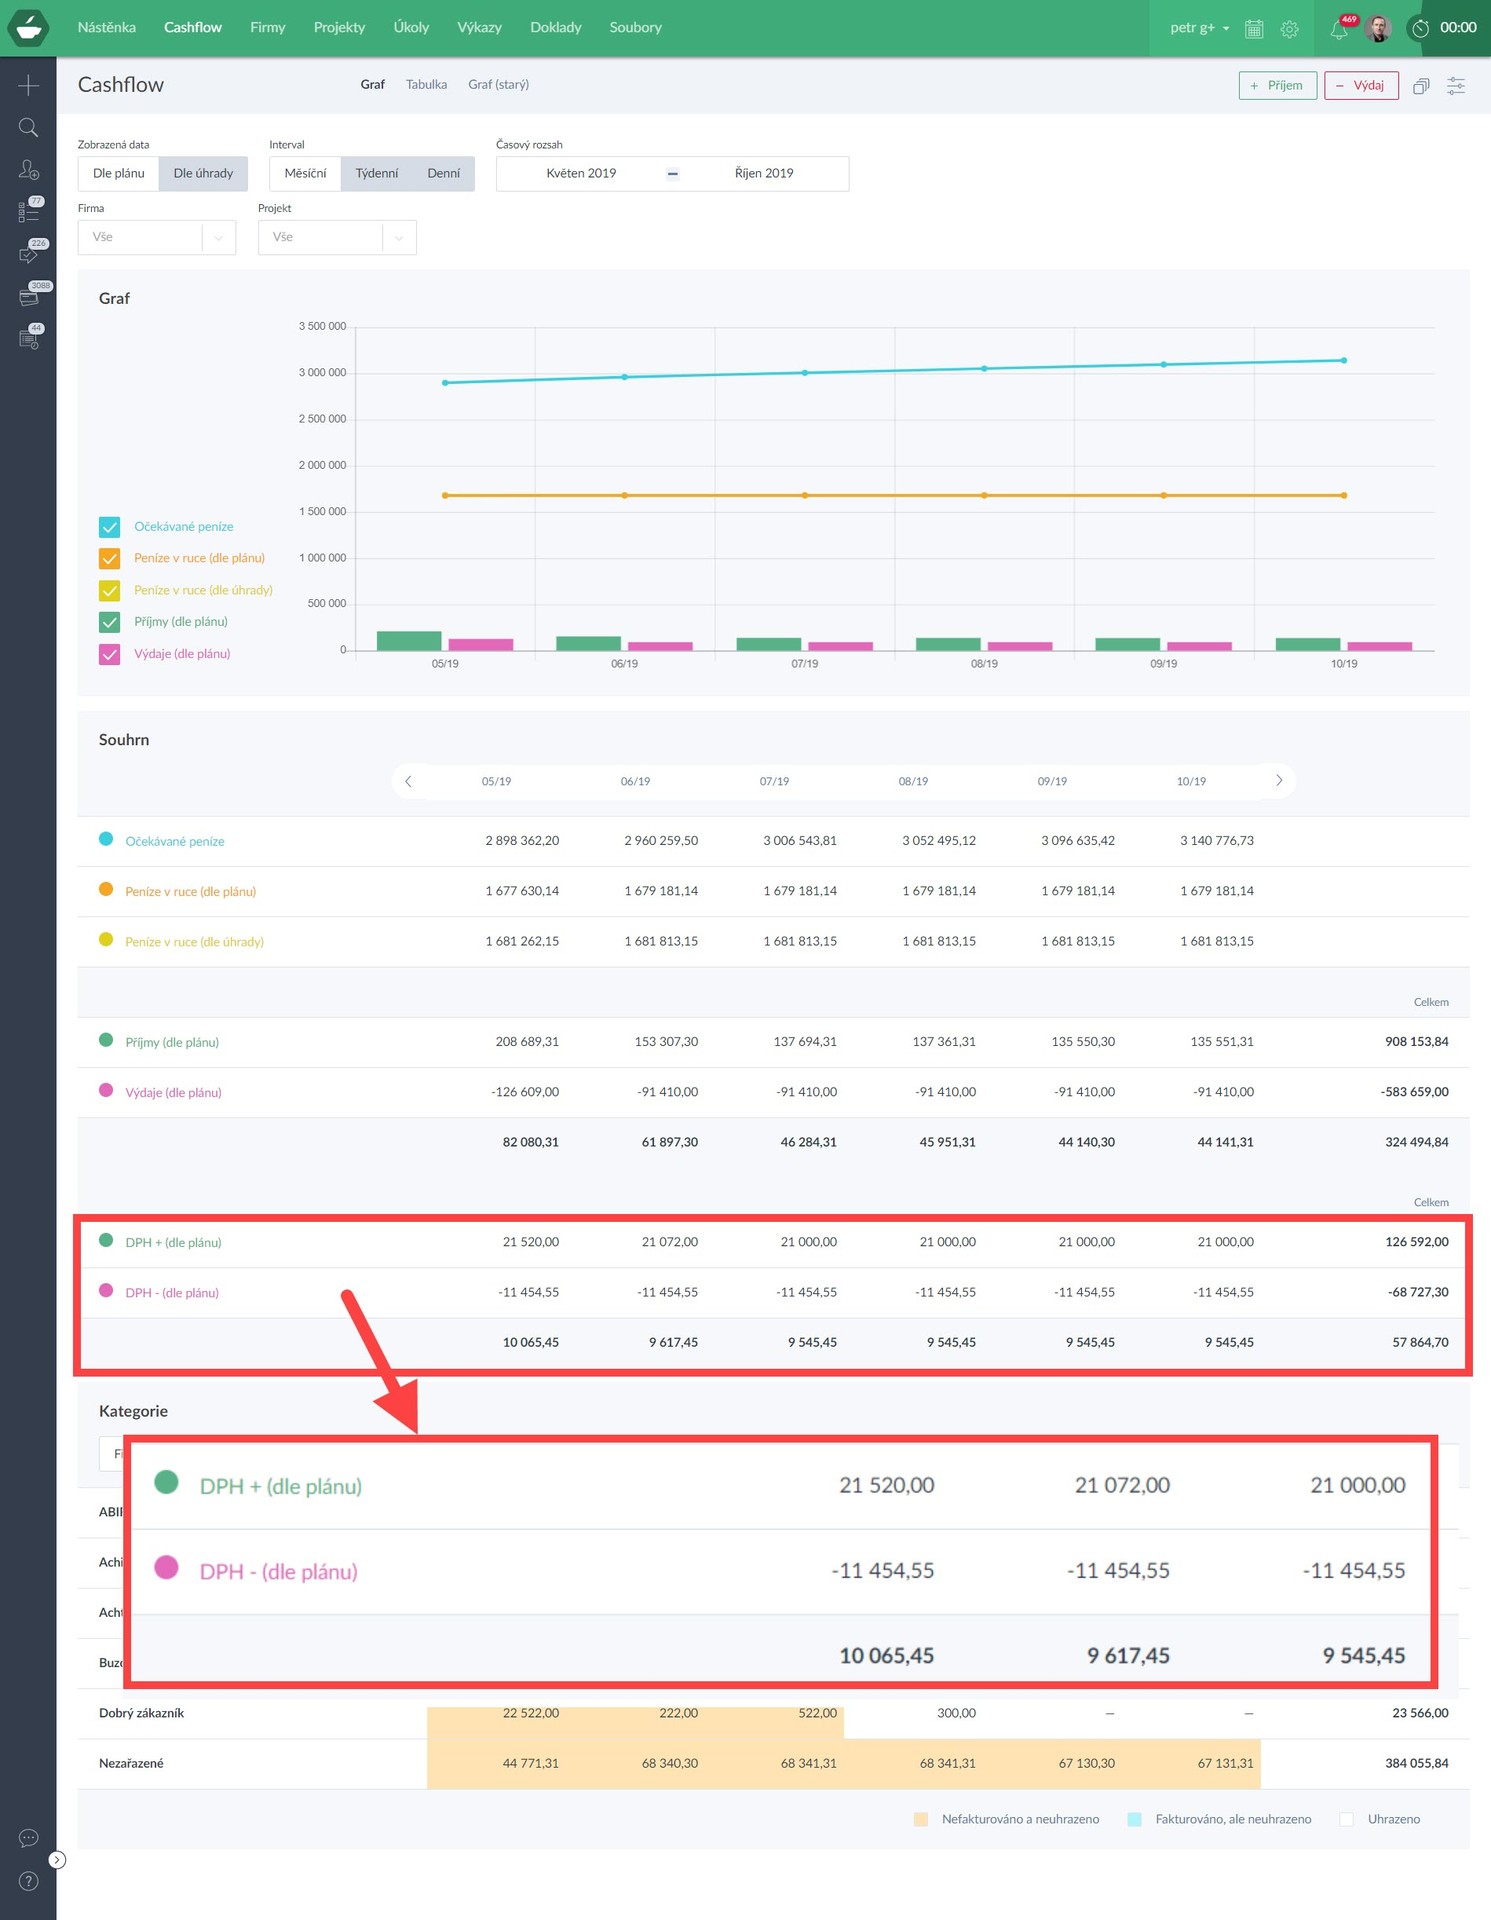The height and width of the screenshot is (1920, 1491).
Task: Disable Výdaje (dle plánu) checkbox
Action: coord(110,654)
